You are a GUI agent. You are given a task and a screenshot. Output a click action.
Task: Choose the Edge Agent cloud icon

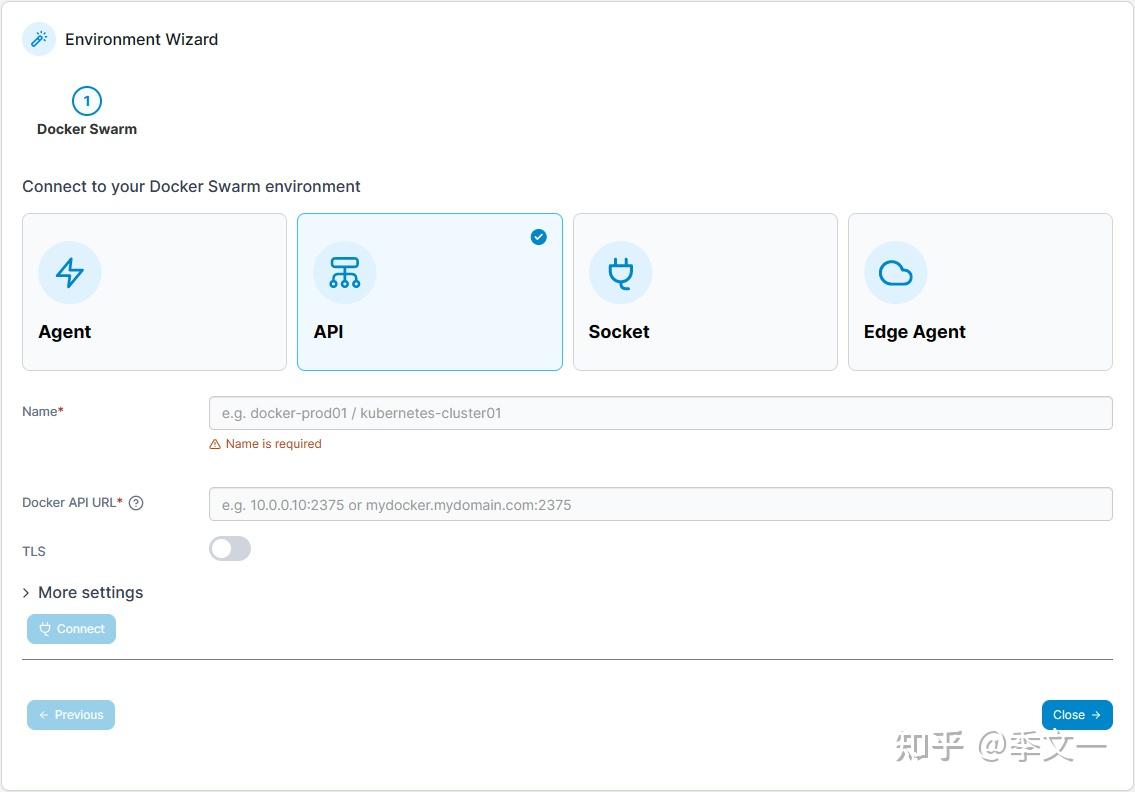(895, 272)
